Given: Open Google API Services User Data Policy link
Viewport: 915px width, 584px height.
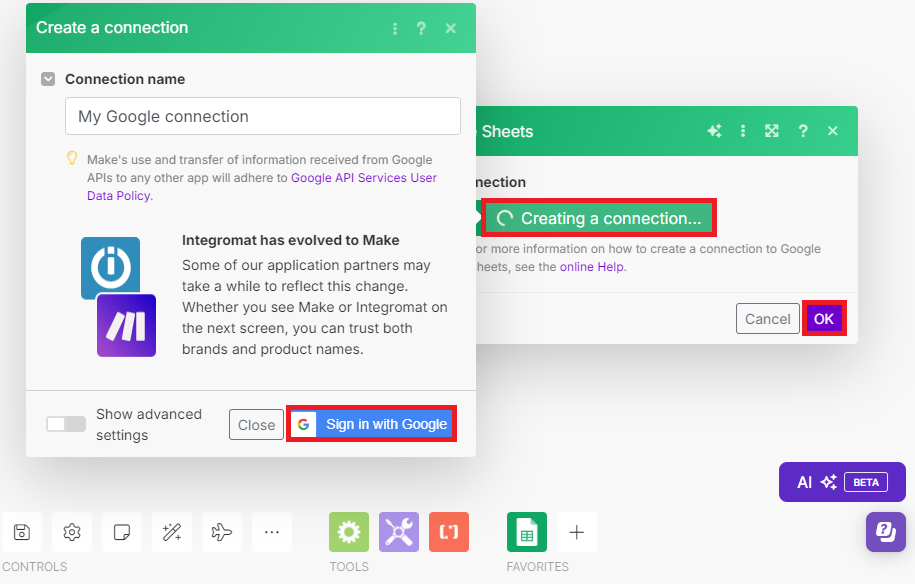Looking at the screenshot, I should pyautogui.click(x=261, y=187).
